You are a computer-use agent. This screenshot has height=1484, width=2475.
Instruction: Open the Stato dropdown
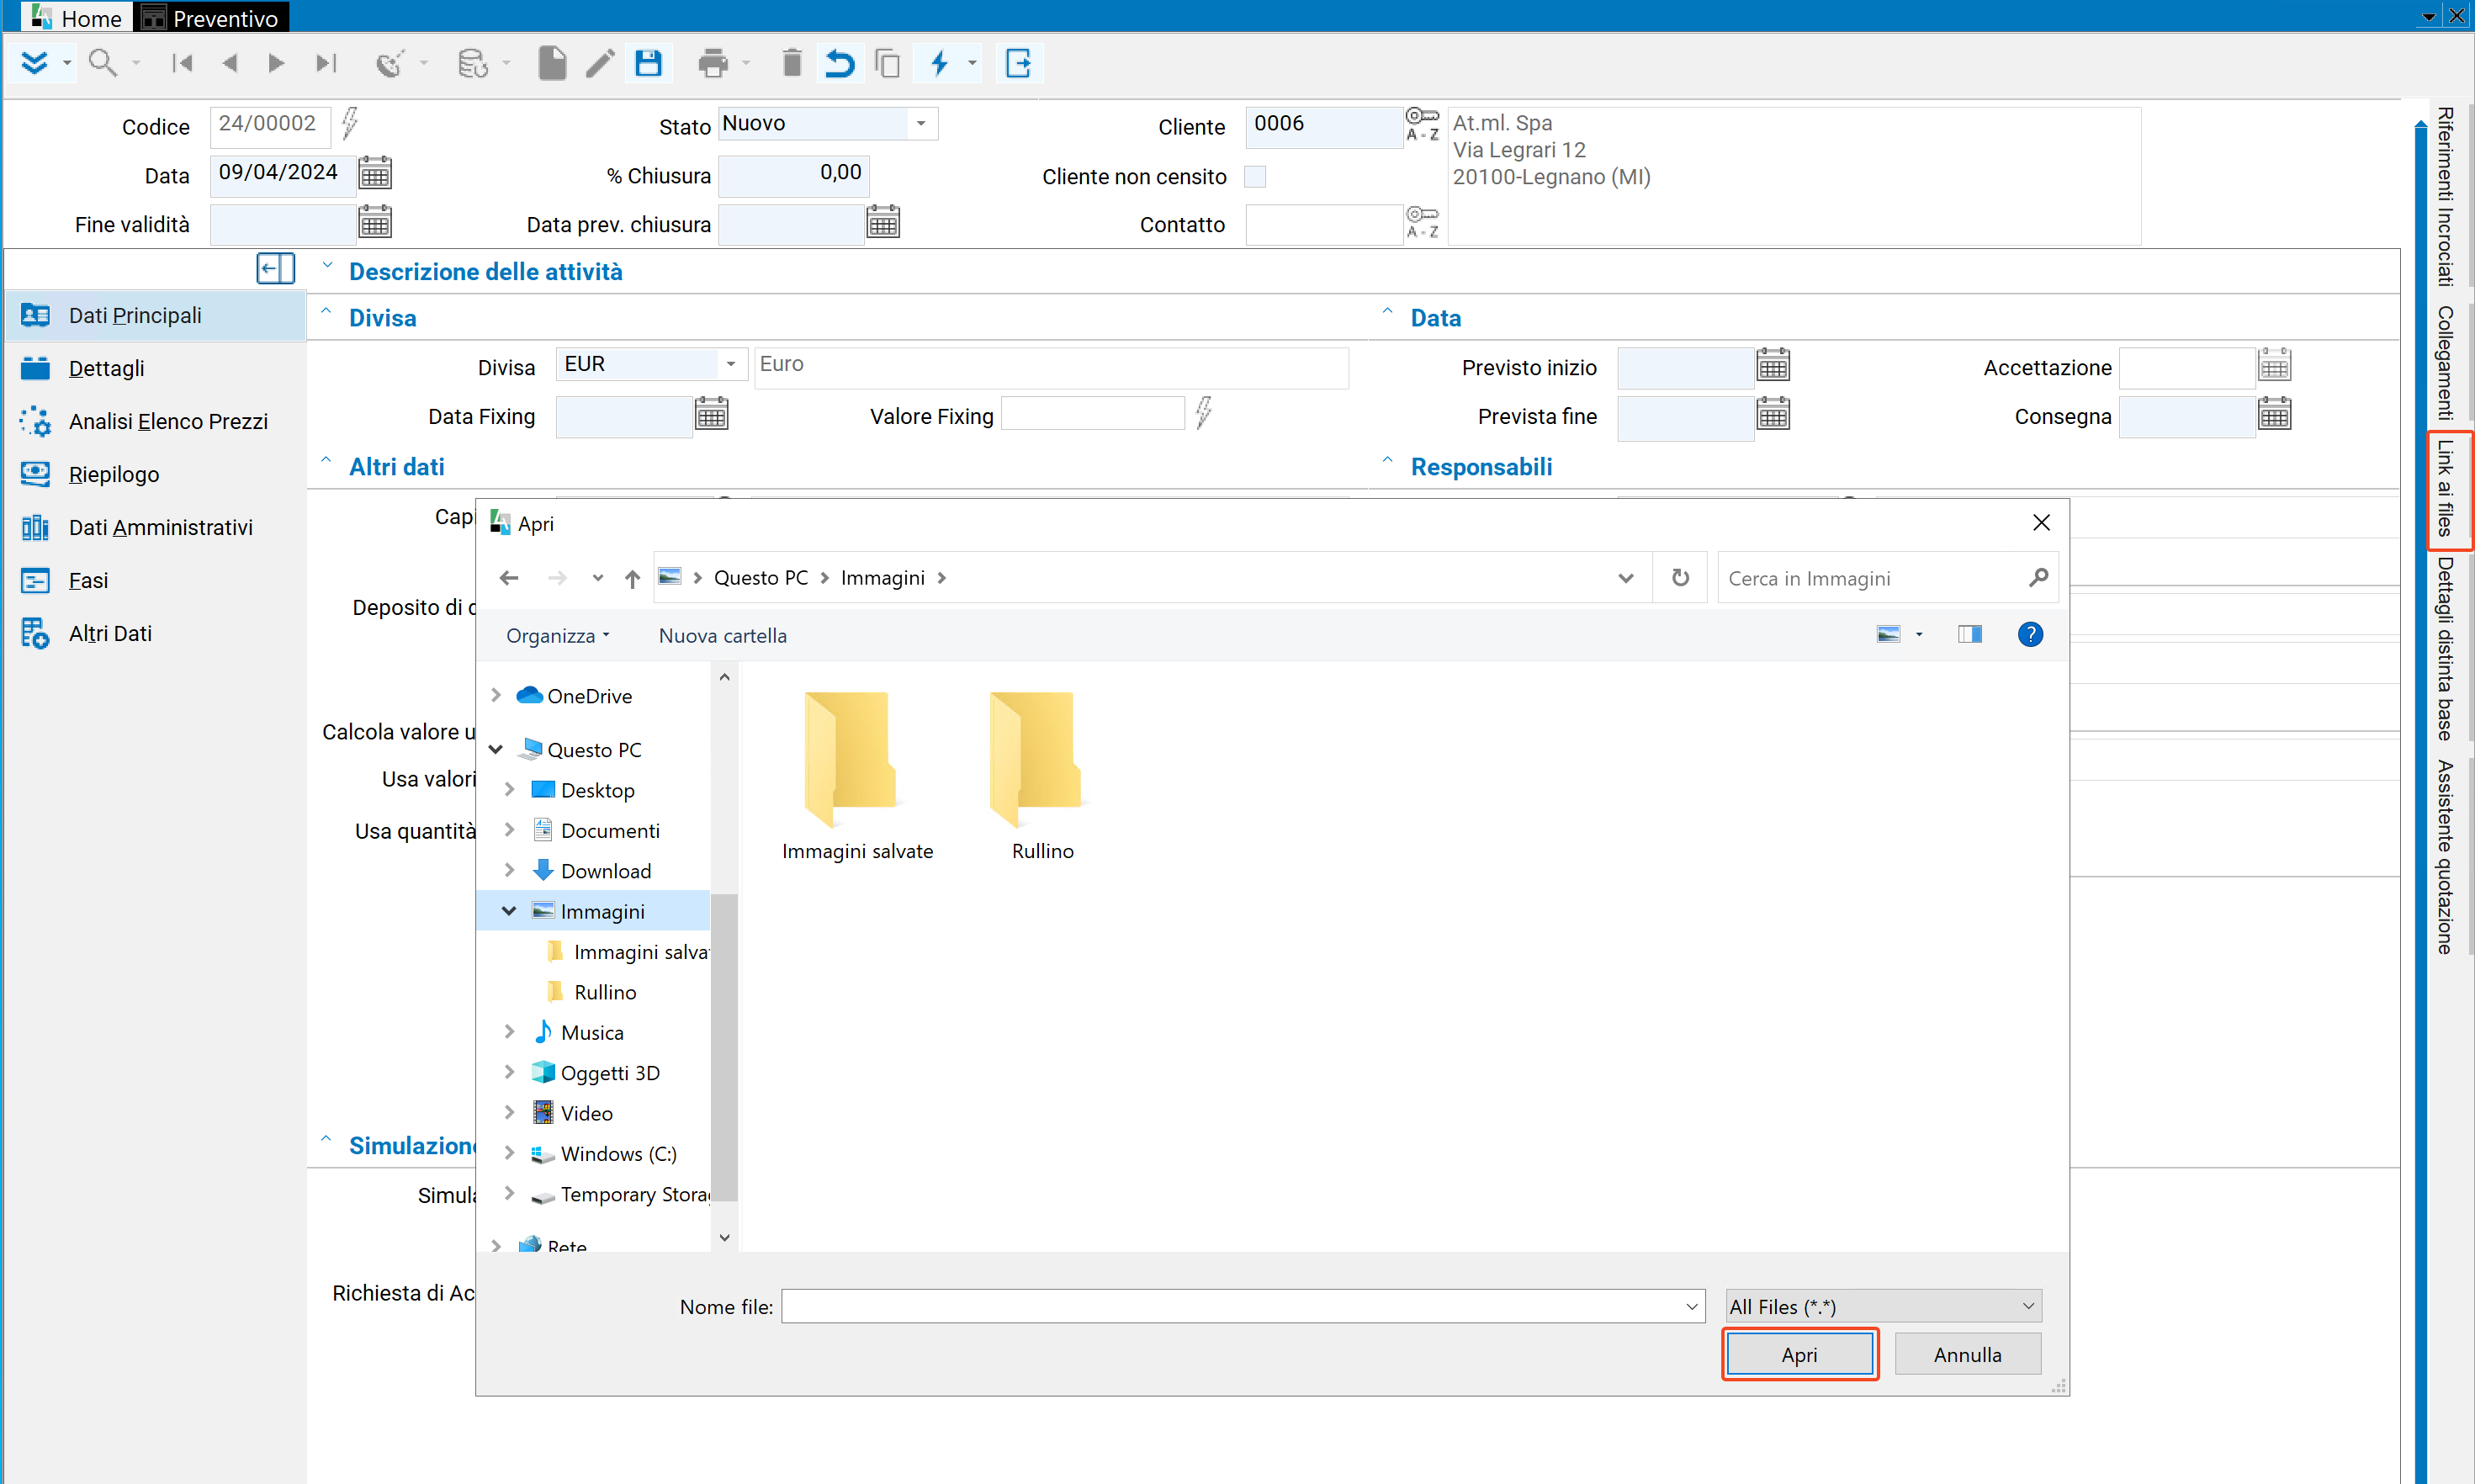921,124
